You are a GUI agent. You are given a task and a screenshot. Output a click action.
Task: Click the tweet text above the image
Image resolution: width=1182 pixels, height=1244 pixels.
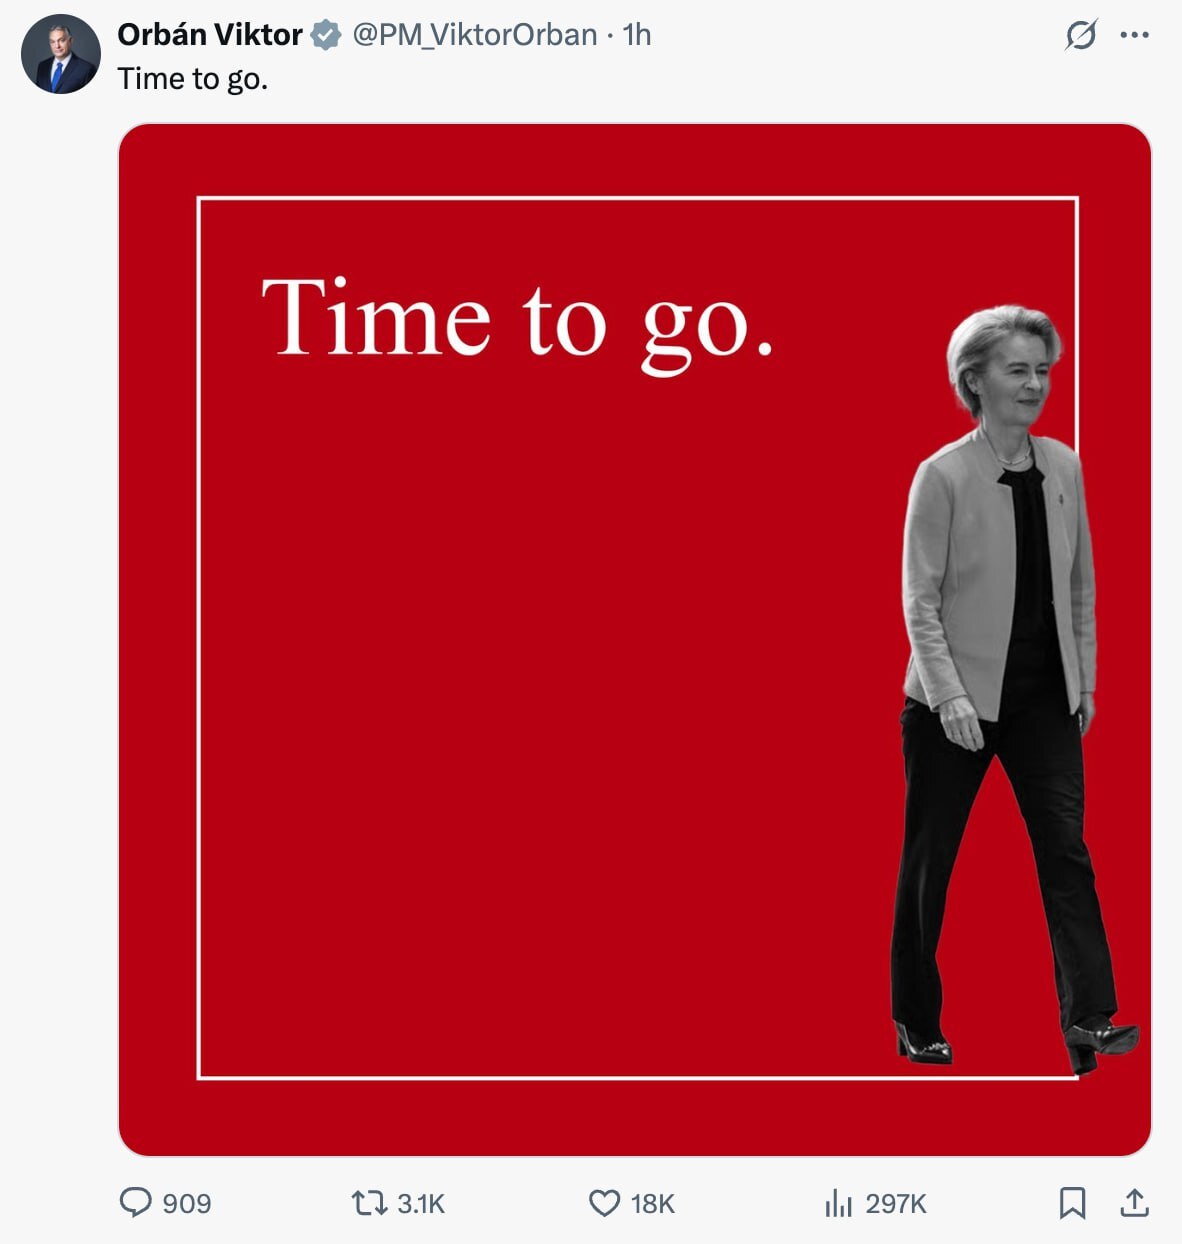pyautogui.click(x=193, y=79)
